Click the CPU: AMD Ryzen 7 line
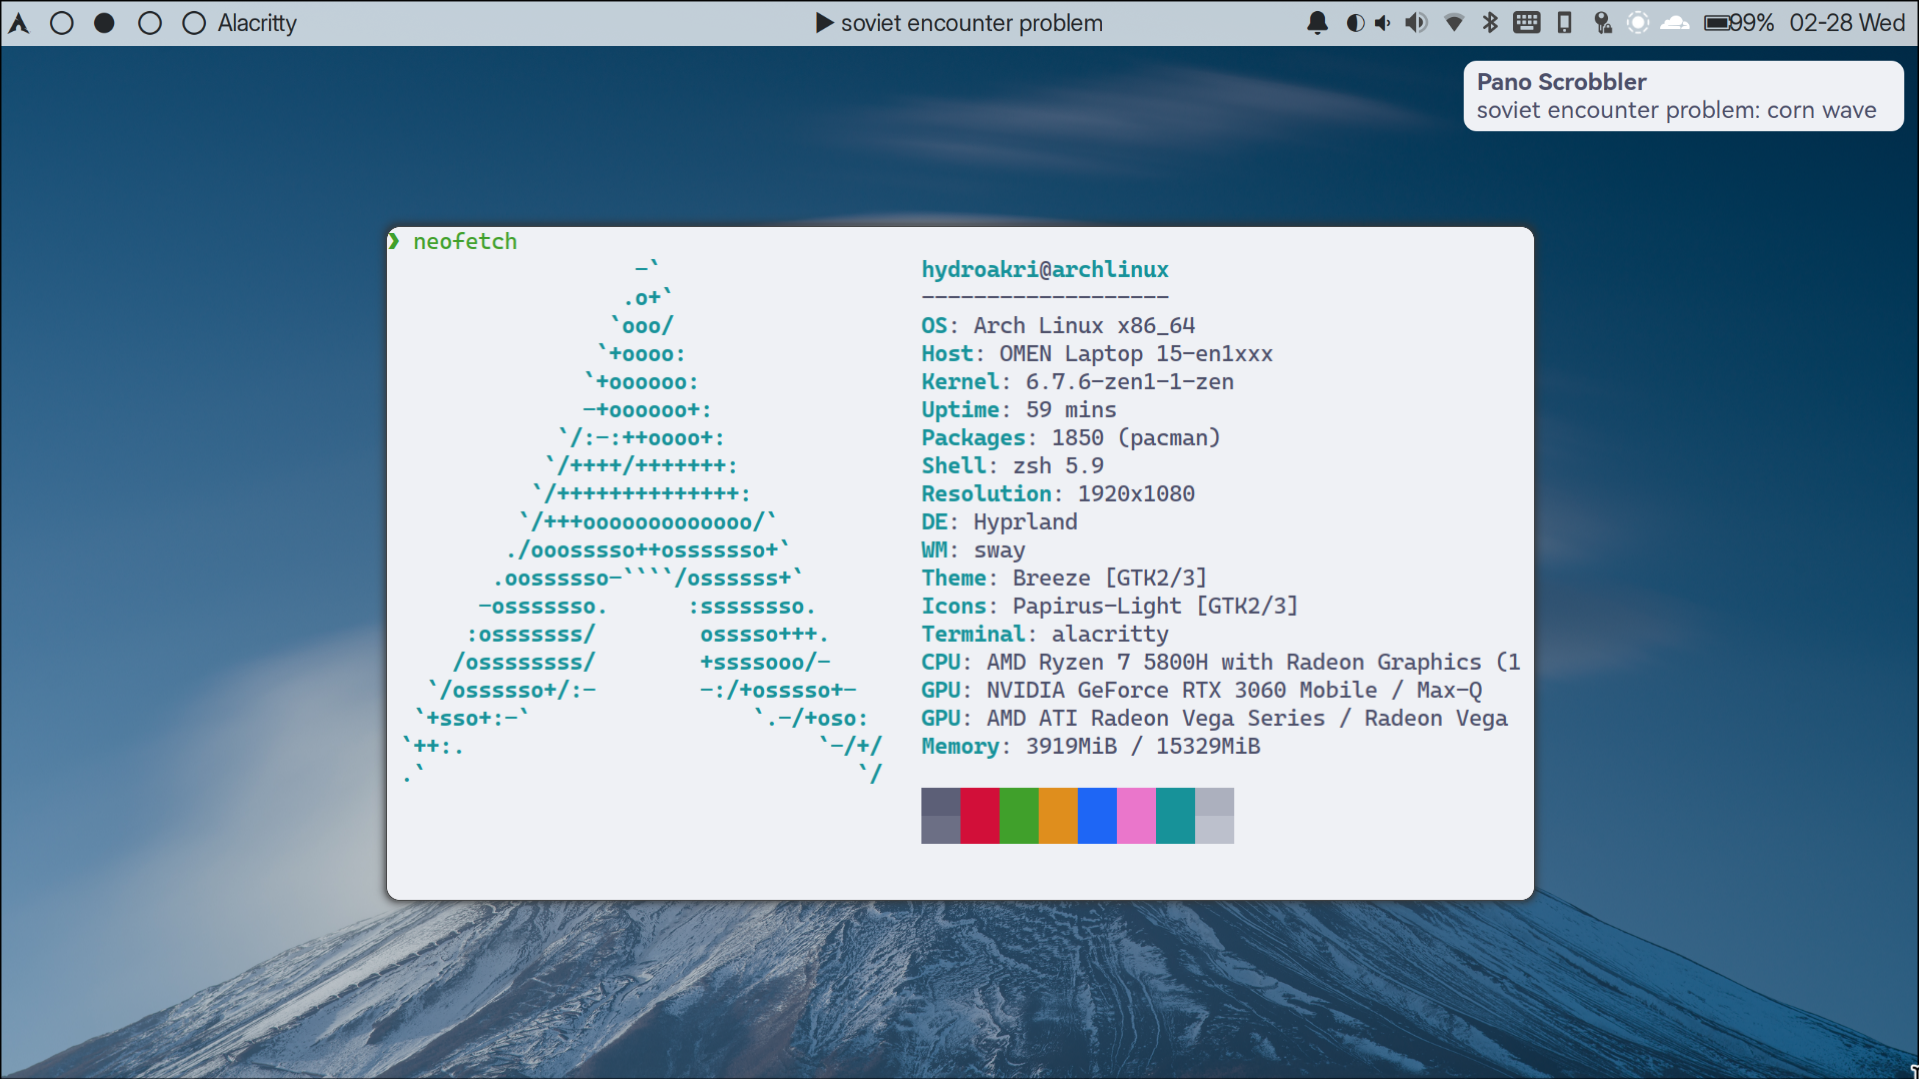The image size is (1920, 1079). 1221,661
